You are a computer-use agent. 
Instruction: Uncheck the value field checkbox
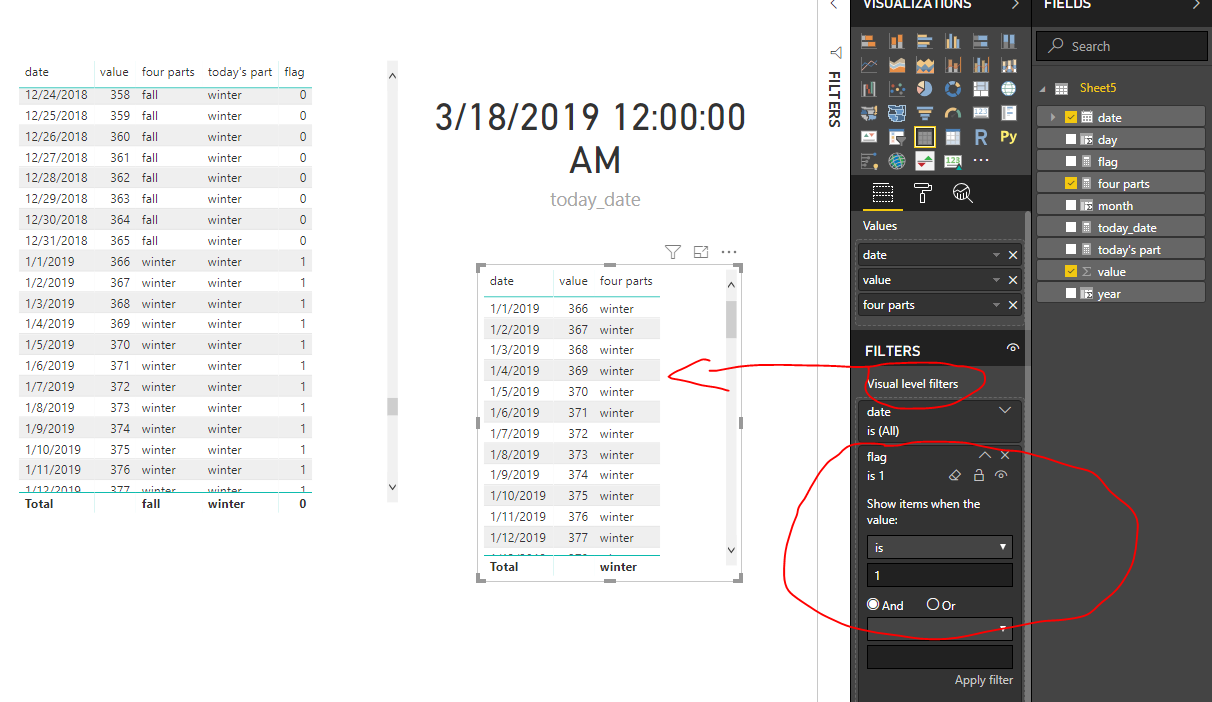1071,271
